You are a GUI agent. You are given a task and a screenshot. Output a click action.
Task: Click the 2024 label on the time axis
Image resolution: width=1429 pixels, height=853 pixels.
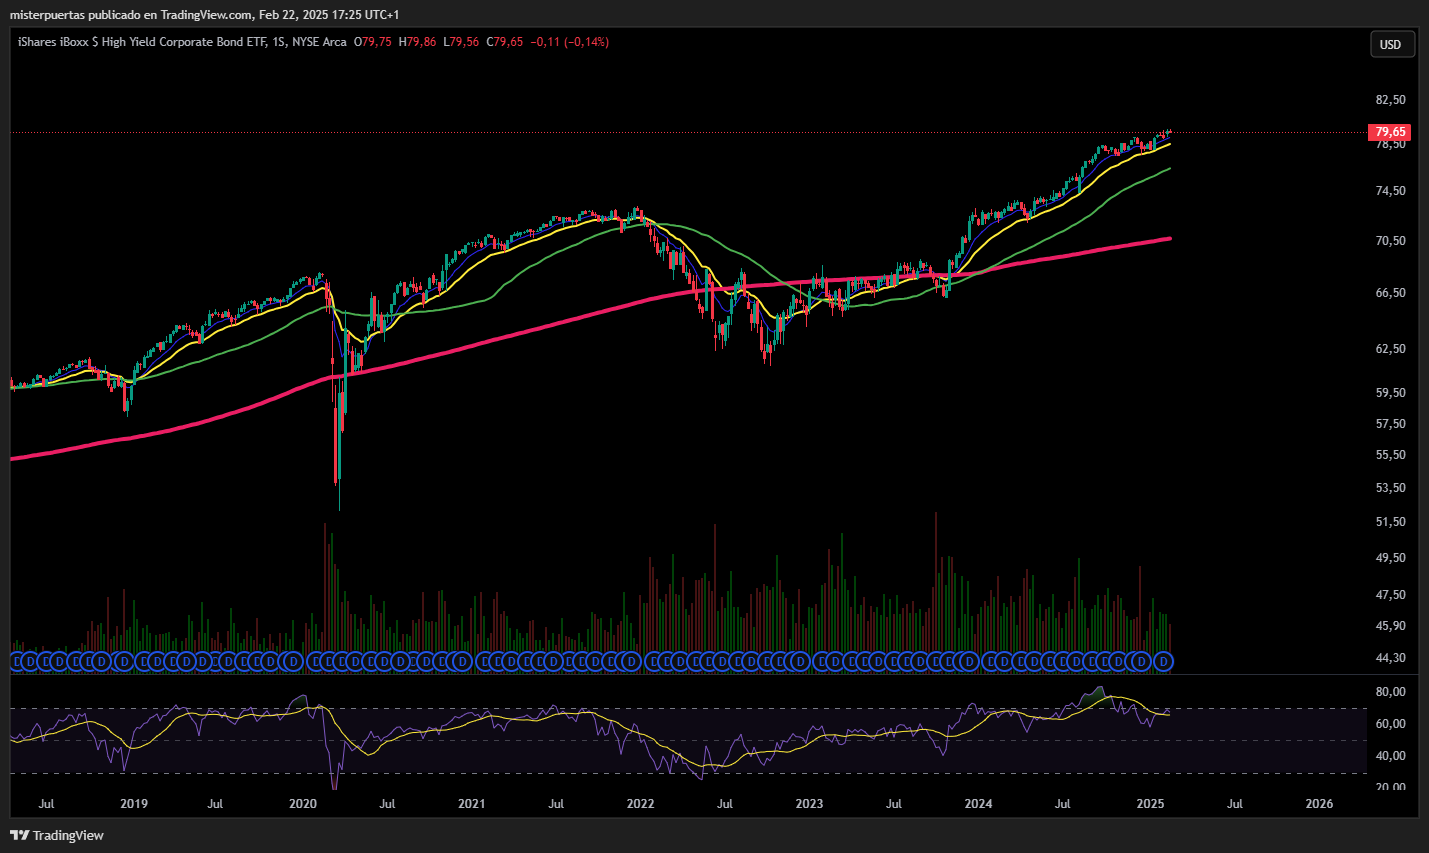pos(979,804)
